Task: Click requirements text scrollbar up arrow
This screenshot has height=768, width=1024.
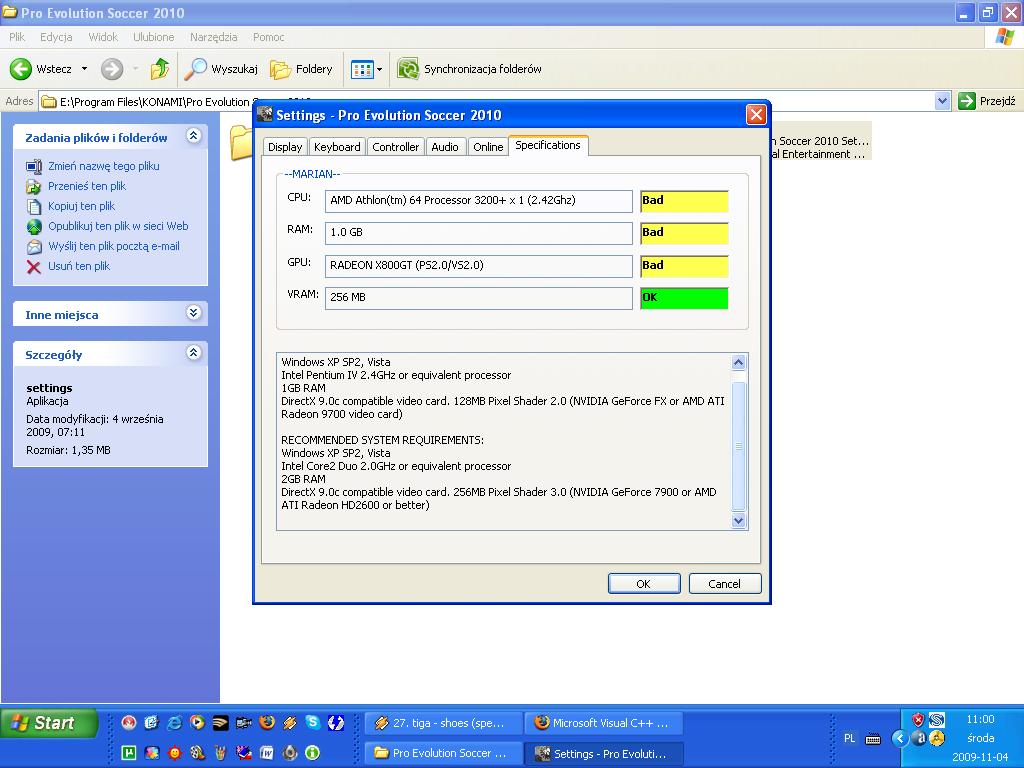Action: [739, 362]
